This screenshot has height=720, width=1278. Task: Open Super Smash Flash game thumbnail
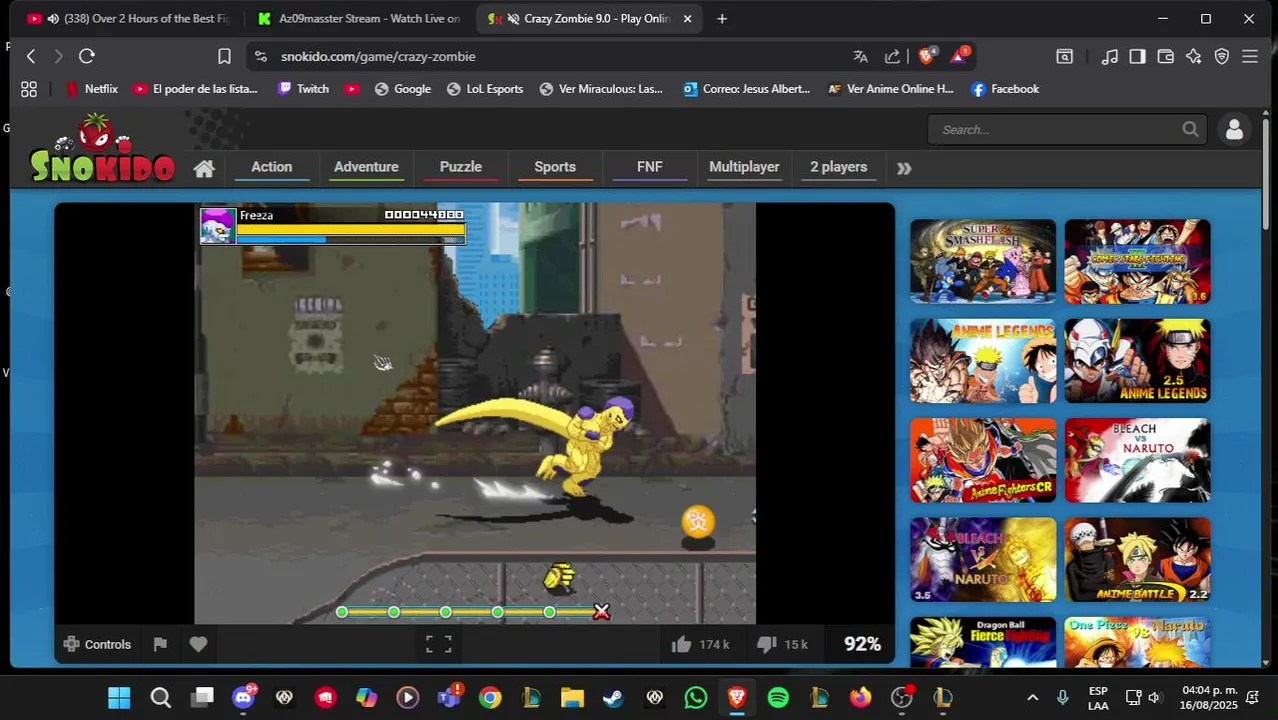pyautogui.click(x=983, y=261)
